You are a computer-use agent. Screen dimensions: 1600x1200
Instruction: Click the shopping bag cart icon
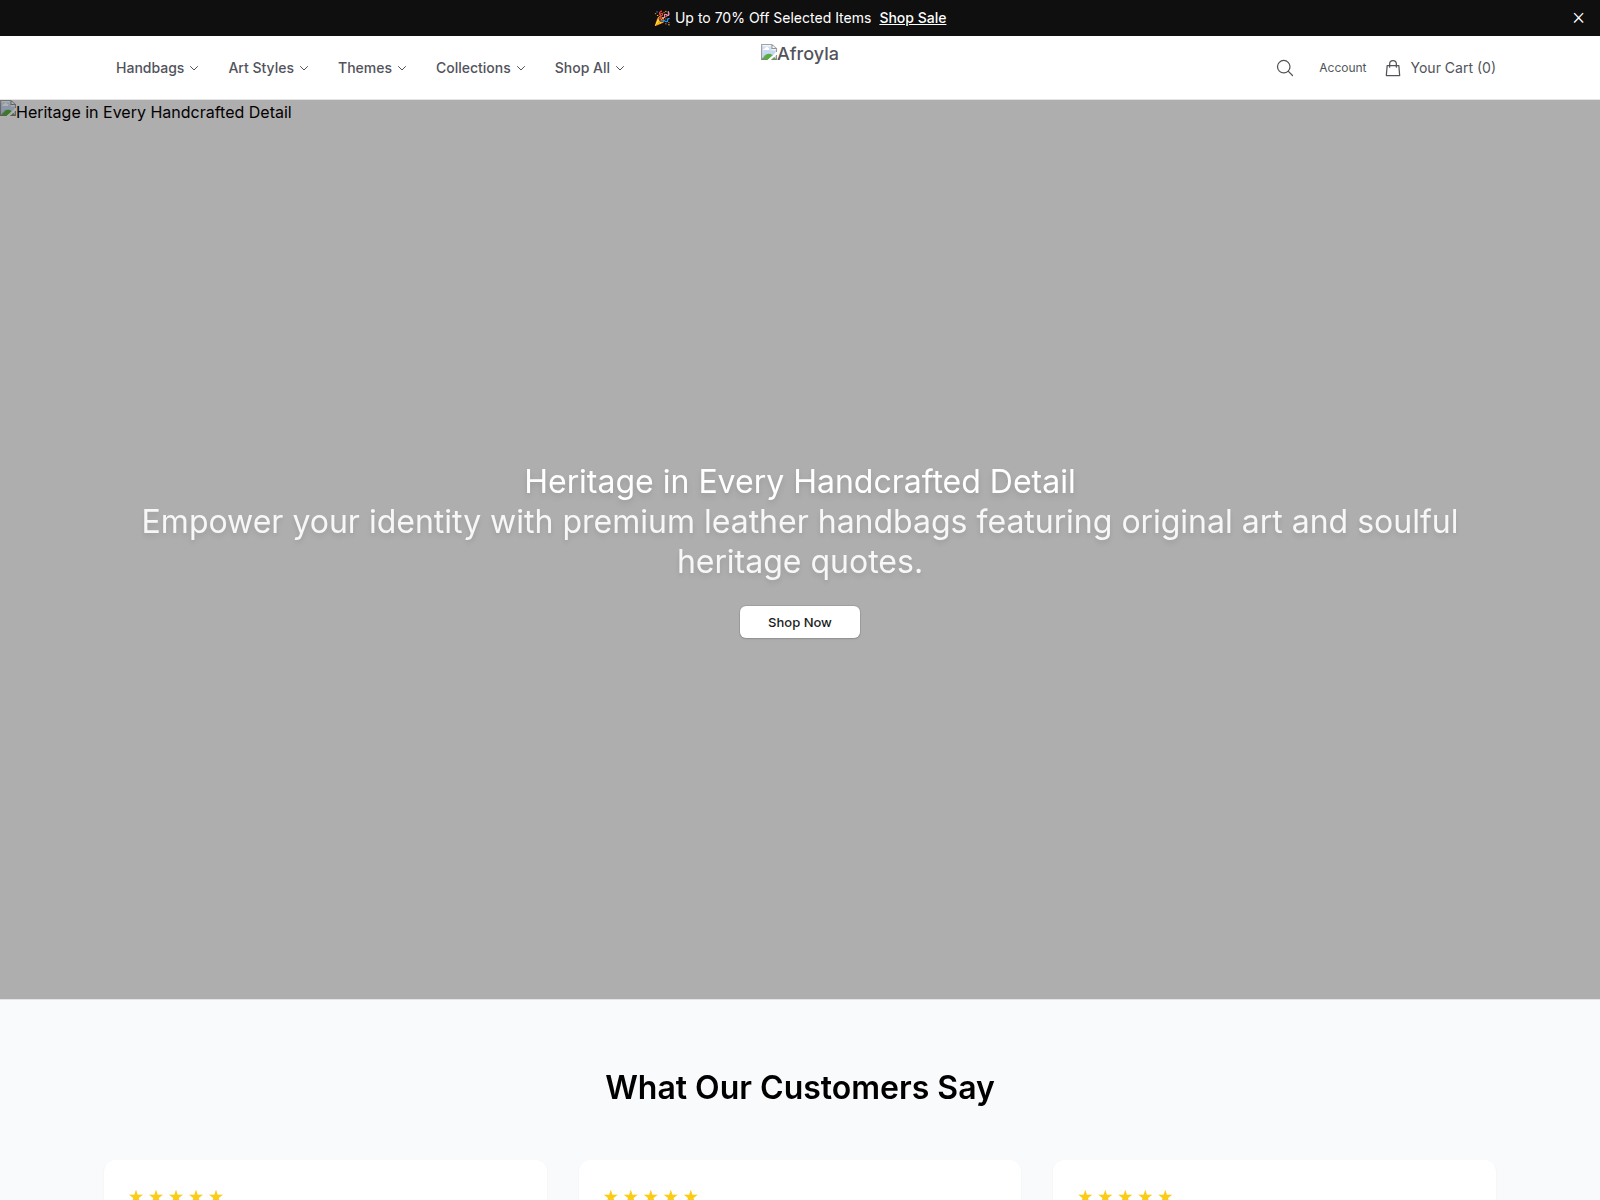[1393, 68]
